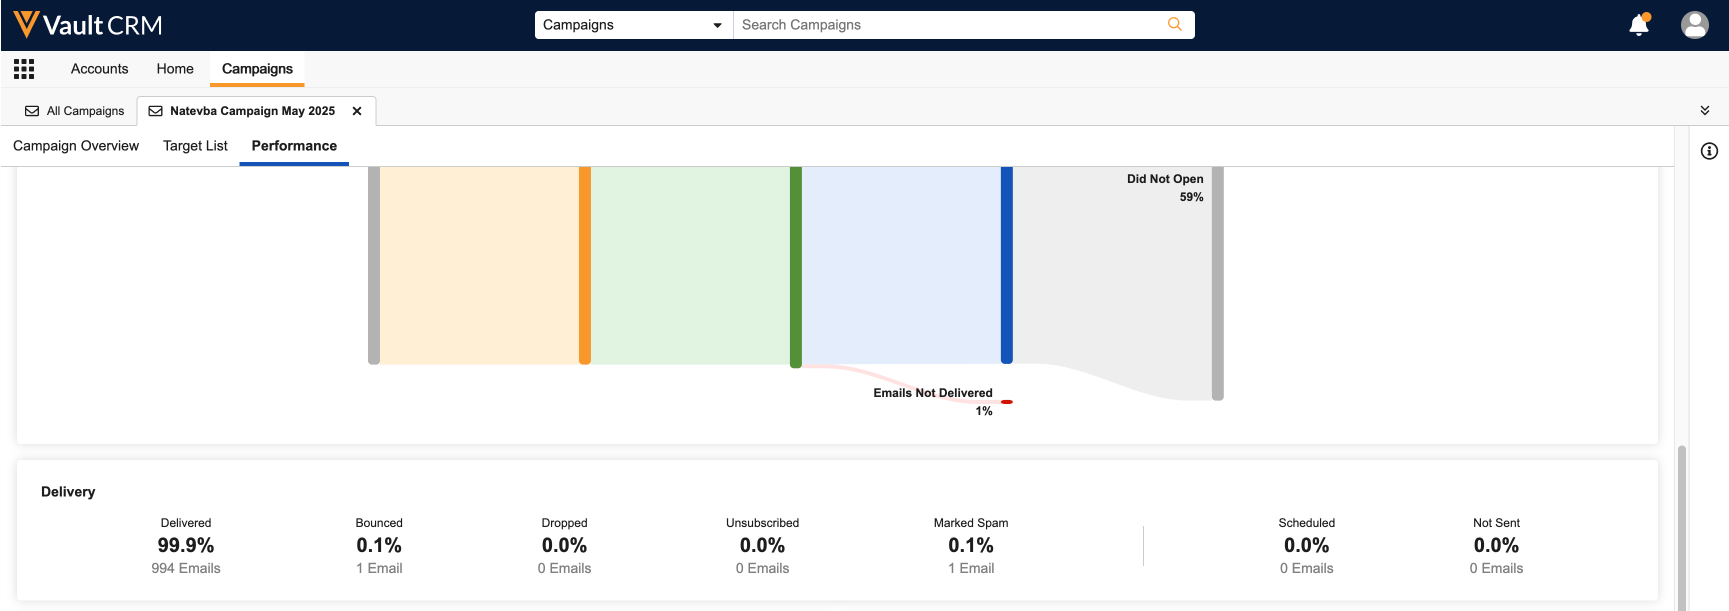Go to Accounts in navigation bar
1729x611 pixels.
[99, 69]
